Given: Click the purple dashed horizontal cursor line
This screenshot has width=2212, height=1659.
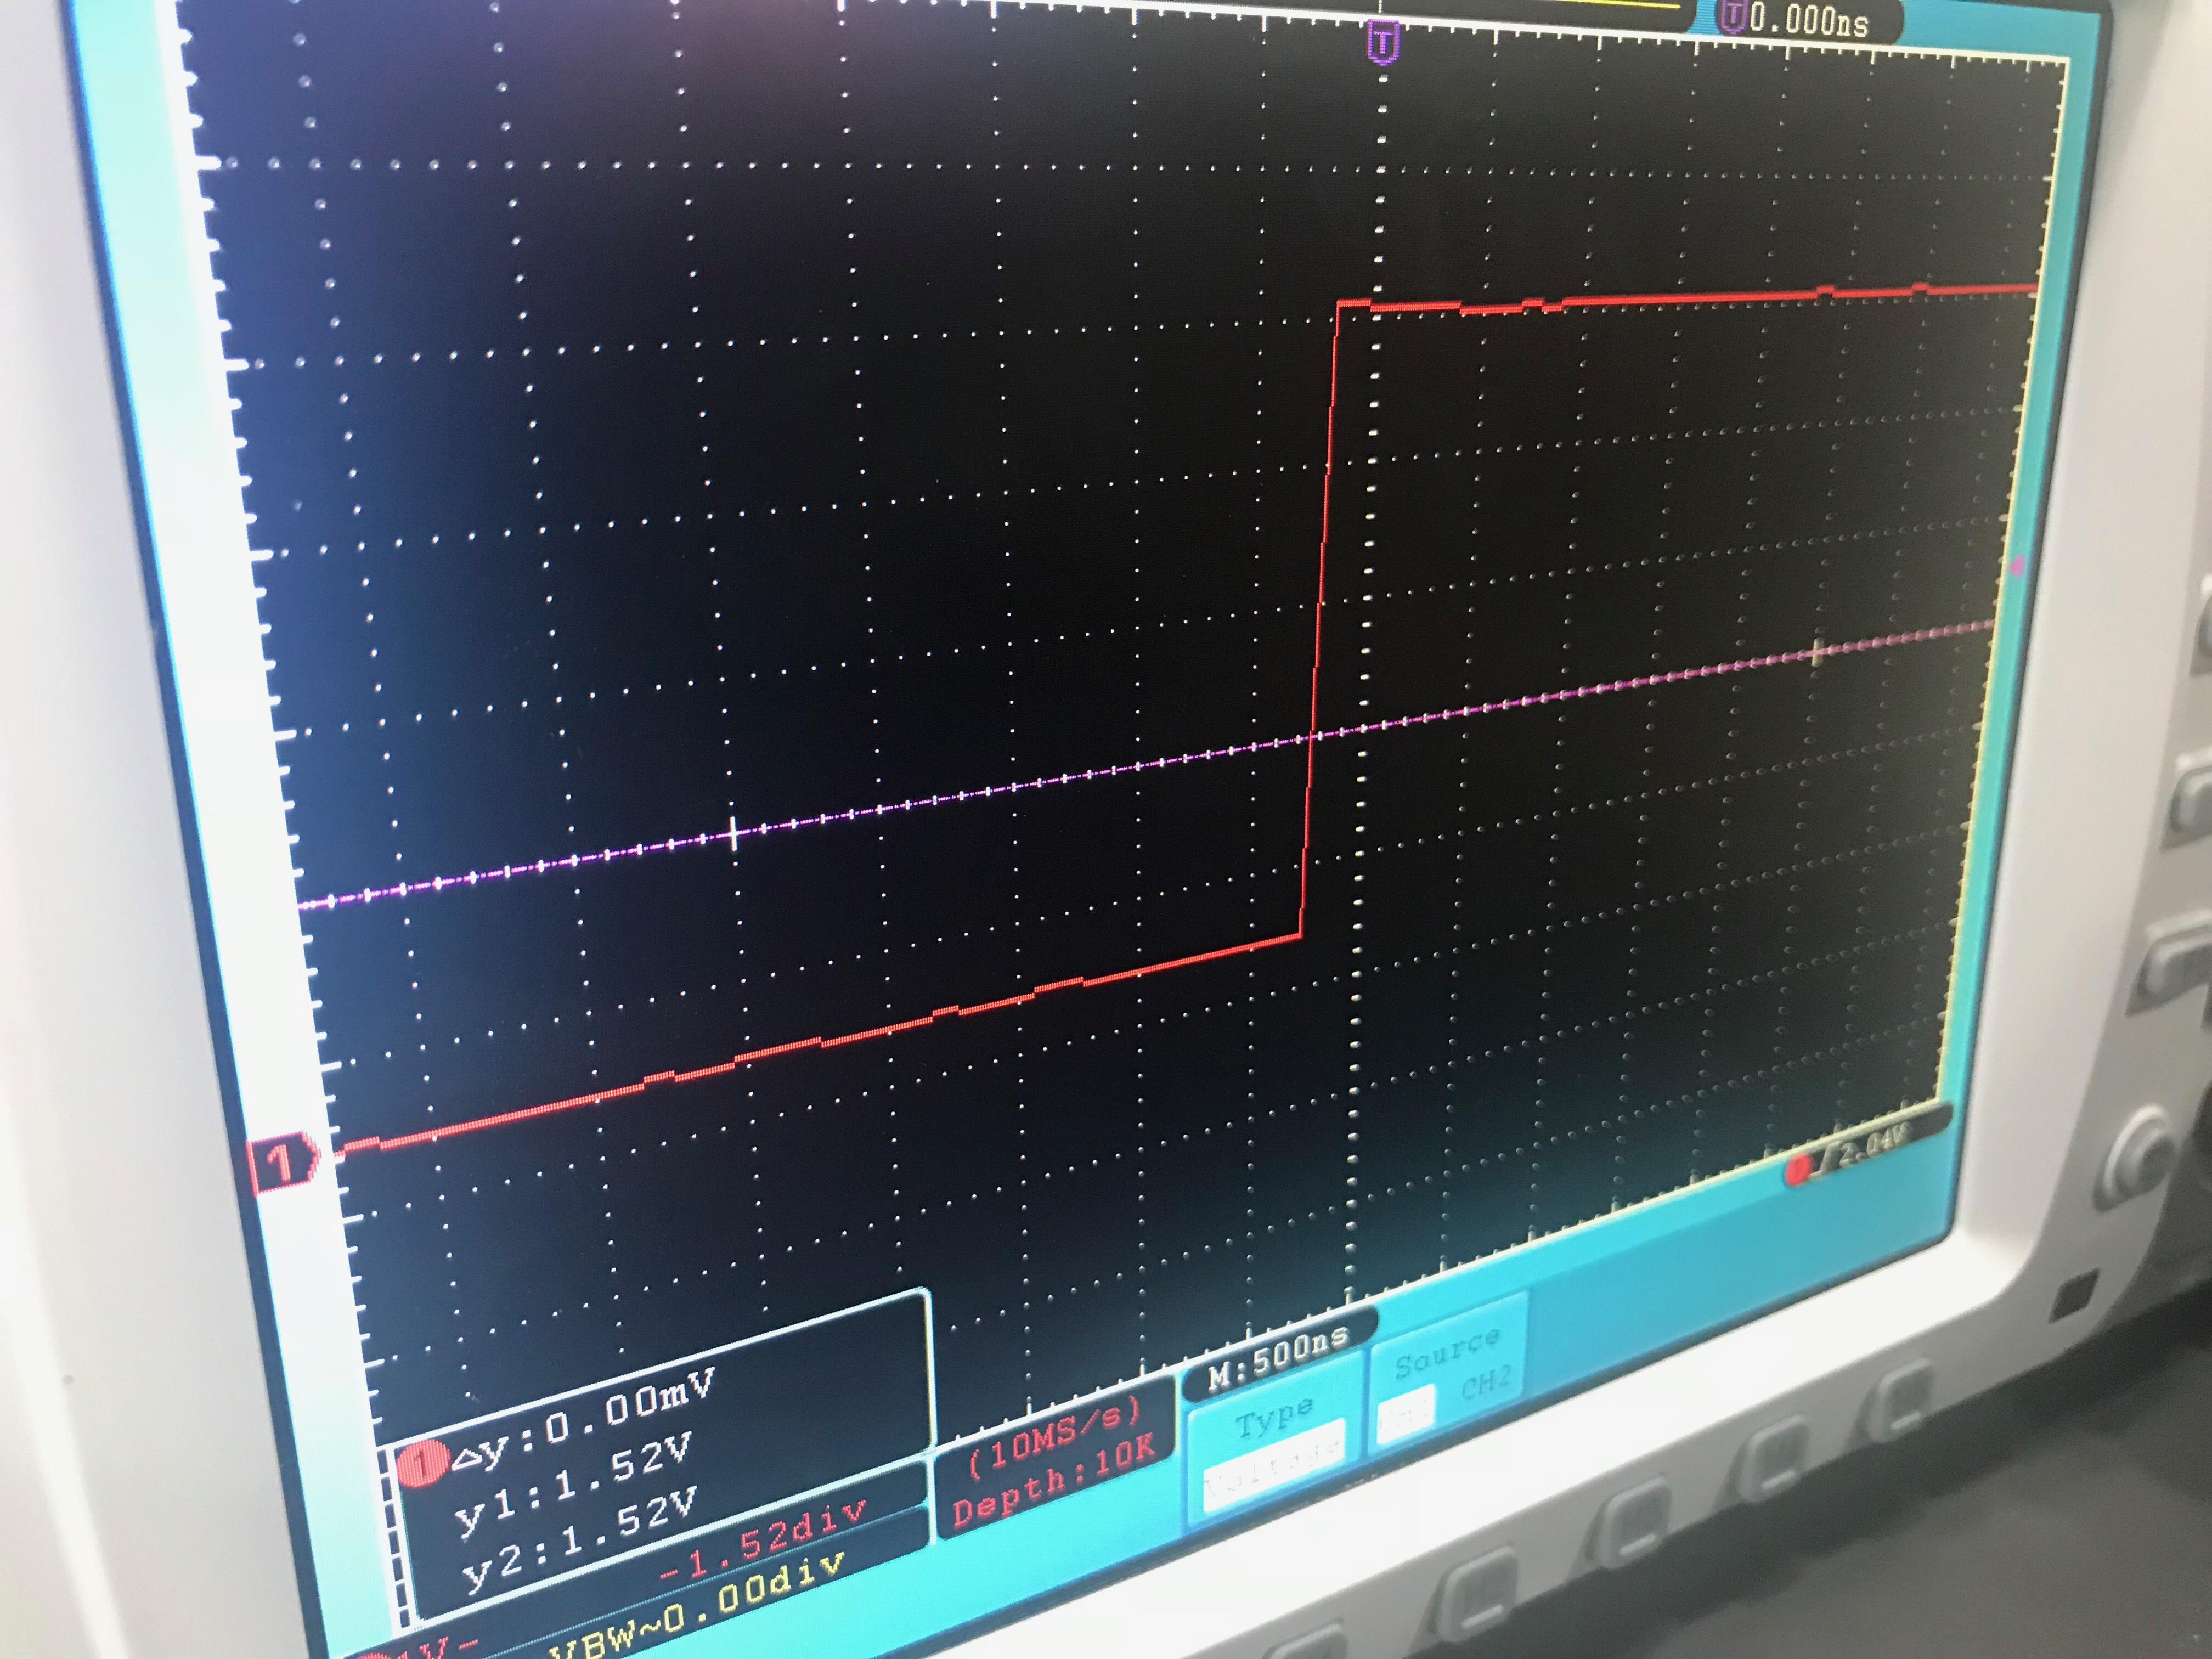Looking at the screenshot, I should click(1000, 790).
